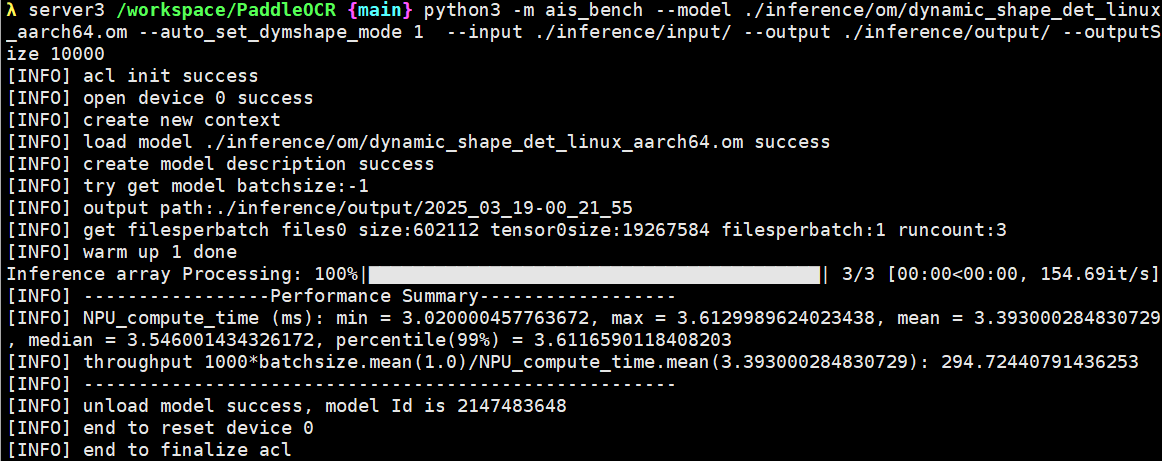Click the throughput value 294.72440791436253
Image resolution: width=1162 pixels, height=461 pixels.
click(x=1039, y=362)
